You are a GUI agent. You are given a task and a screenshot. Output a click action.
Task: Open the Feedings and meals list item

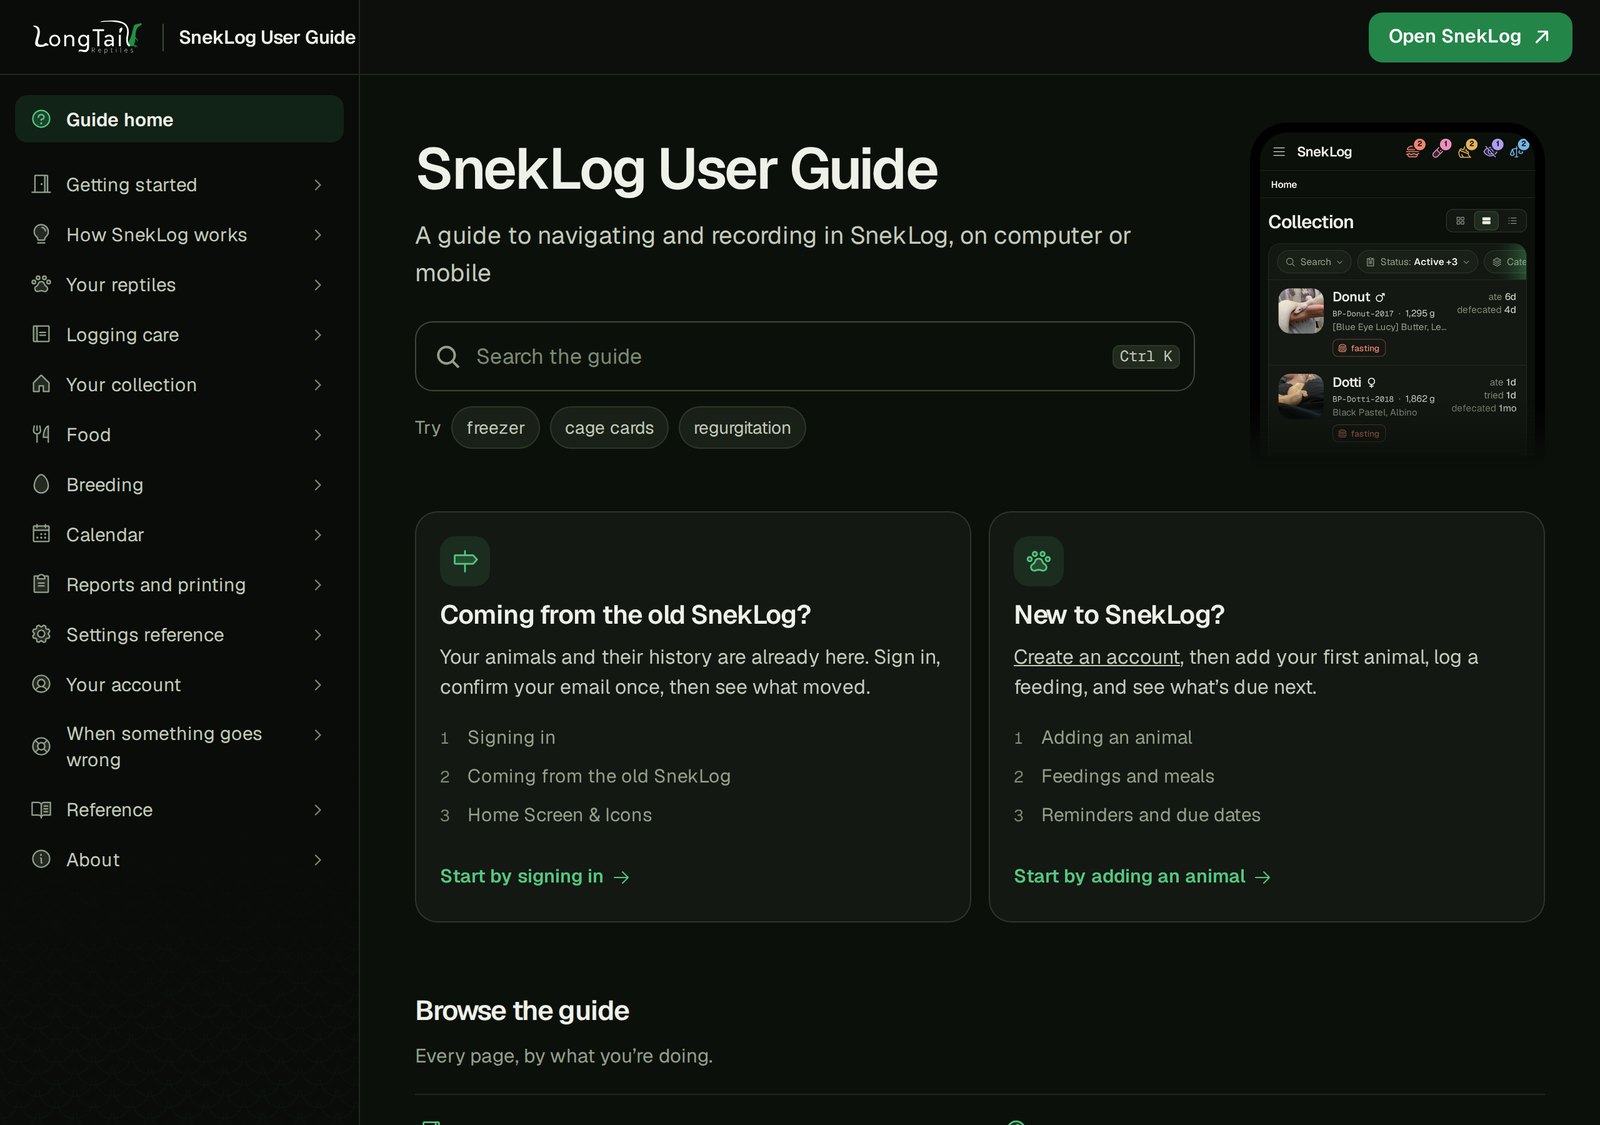point(1127,776)
